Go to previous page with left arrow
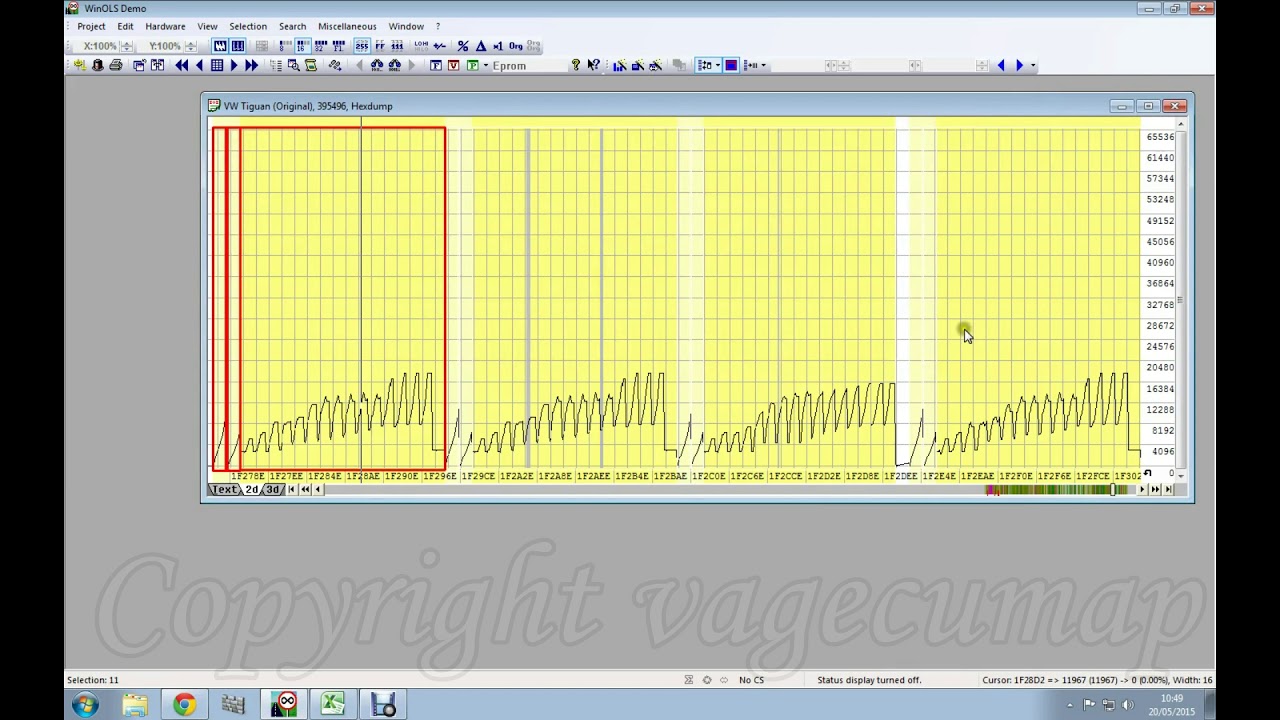Viewport: 1280px width, 720px height. [199, 65]
